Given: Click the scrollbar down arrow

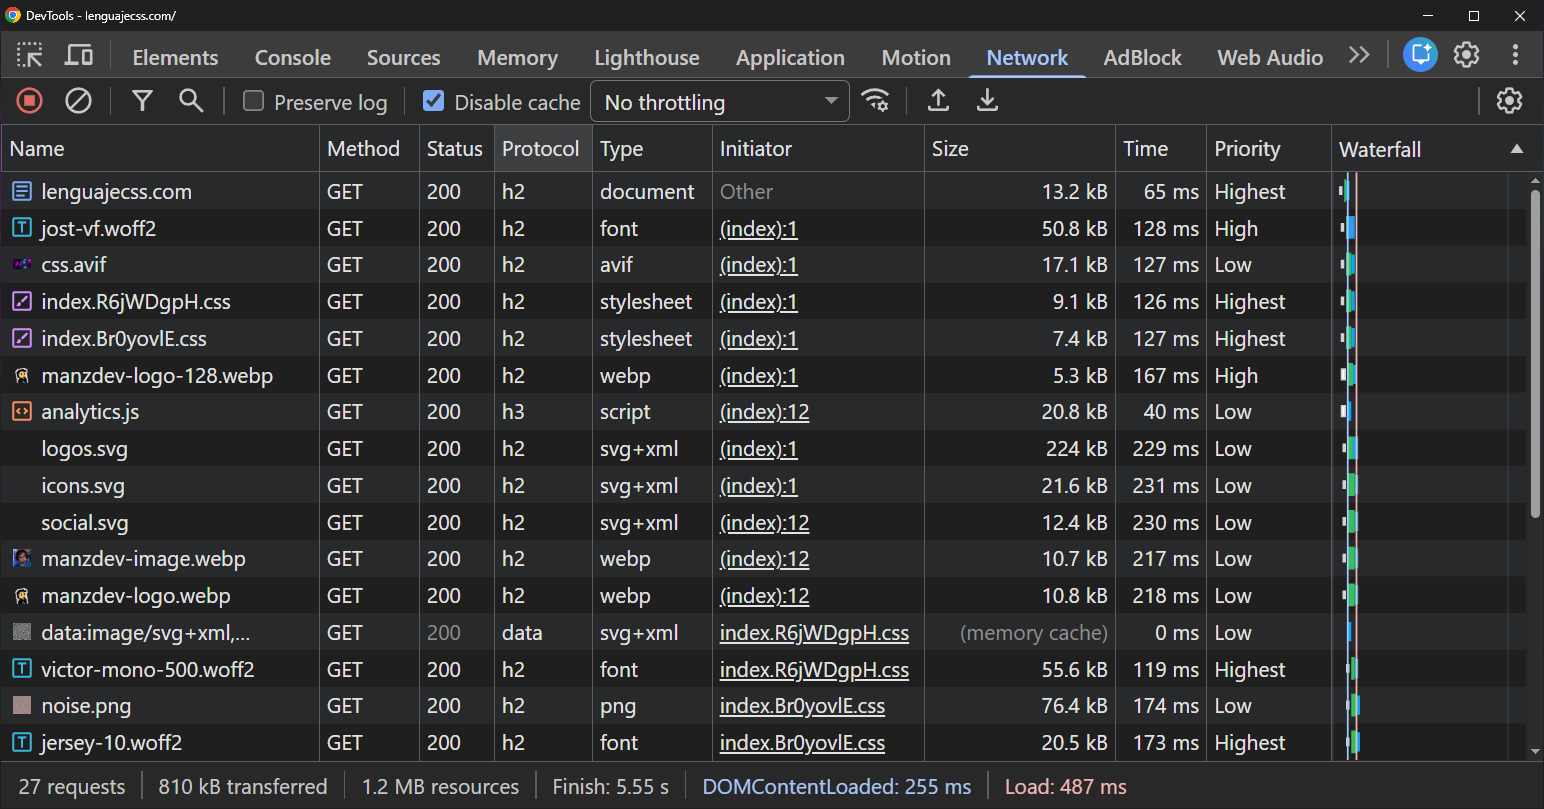Looking at the screenshot, I should click(1535, 752).
